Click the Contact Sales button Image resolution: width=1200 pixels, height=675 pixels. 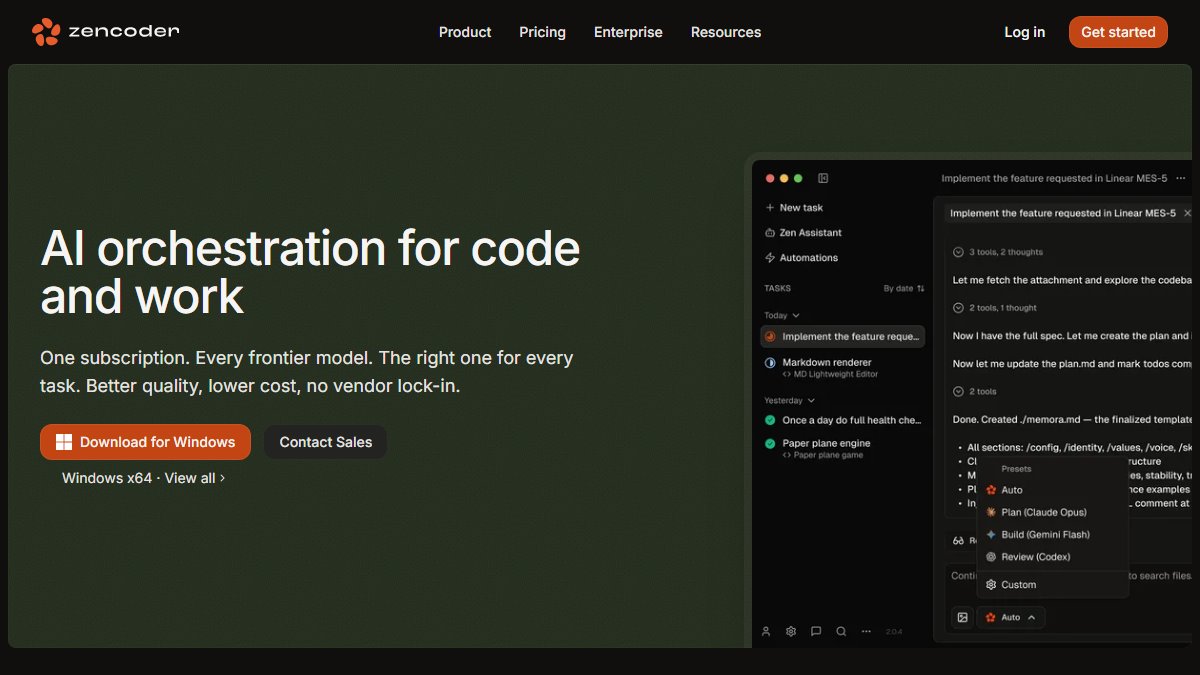point(326,442)
